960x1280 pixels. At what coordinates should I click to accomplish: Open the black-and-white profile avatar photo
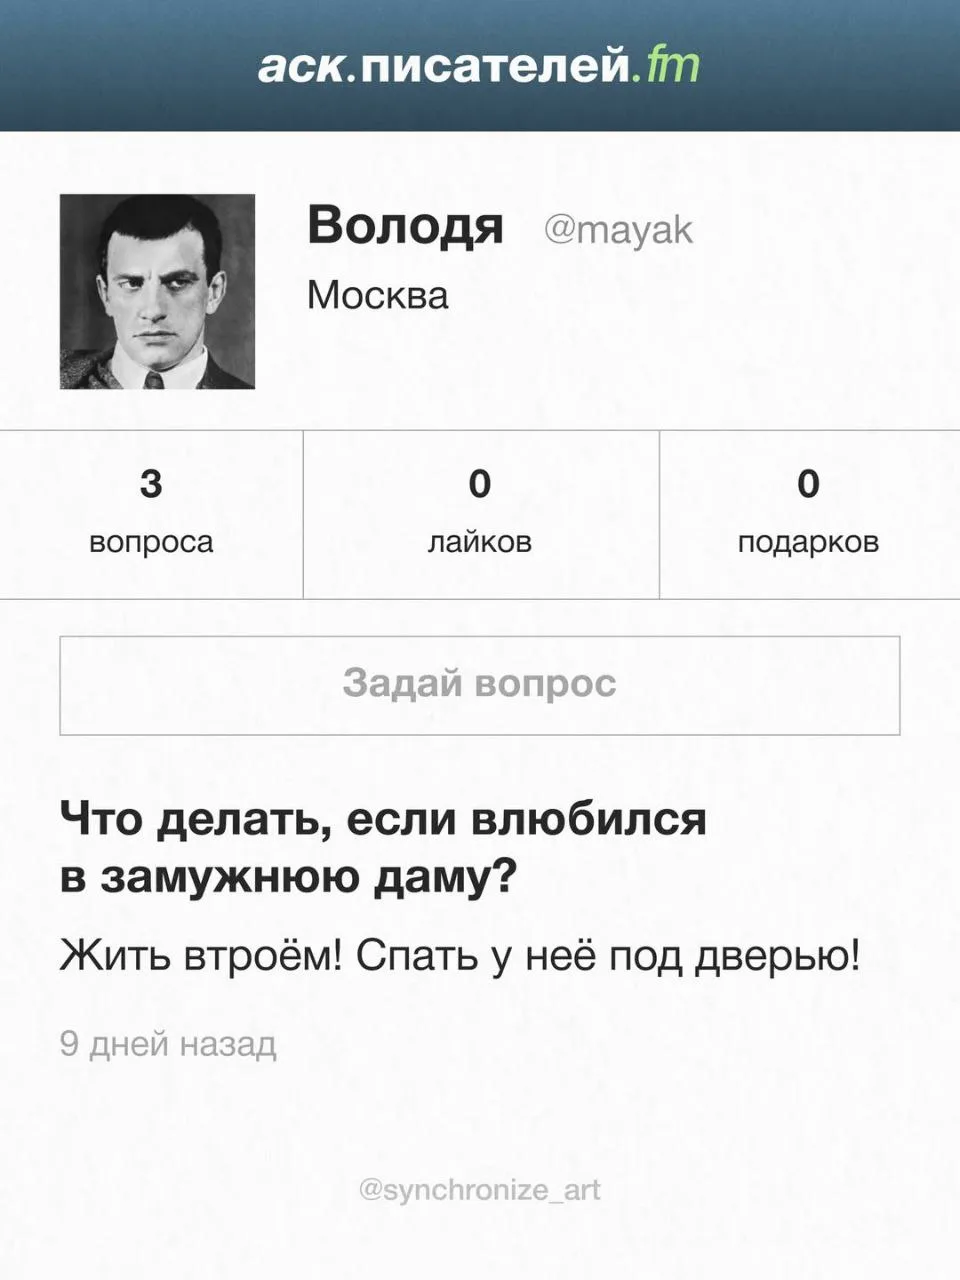tap(157, 291)
